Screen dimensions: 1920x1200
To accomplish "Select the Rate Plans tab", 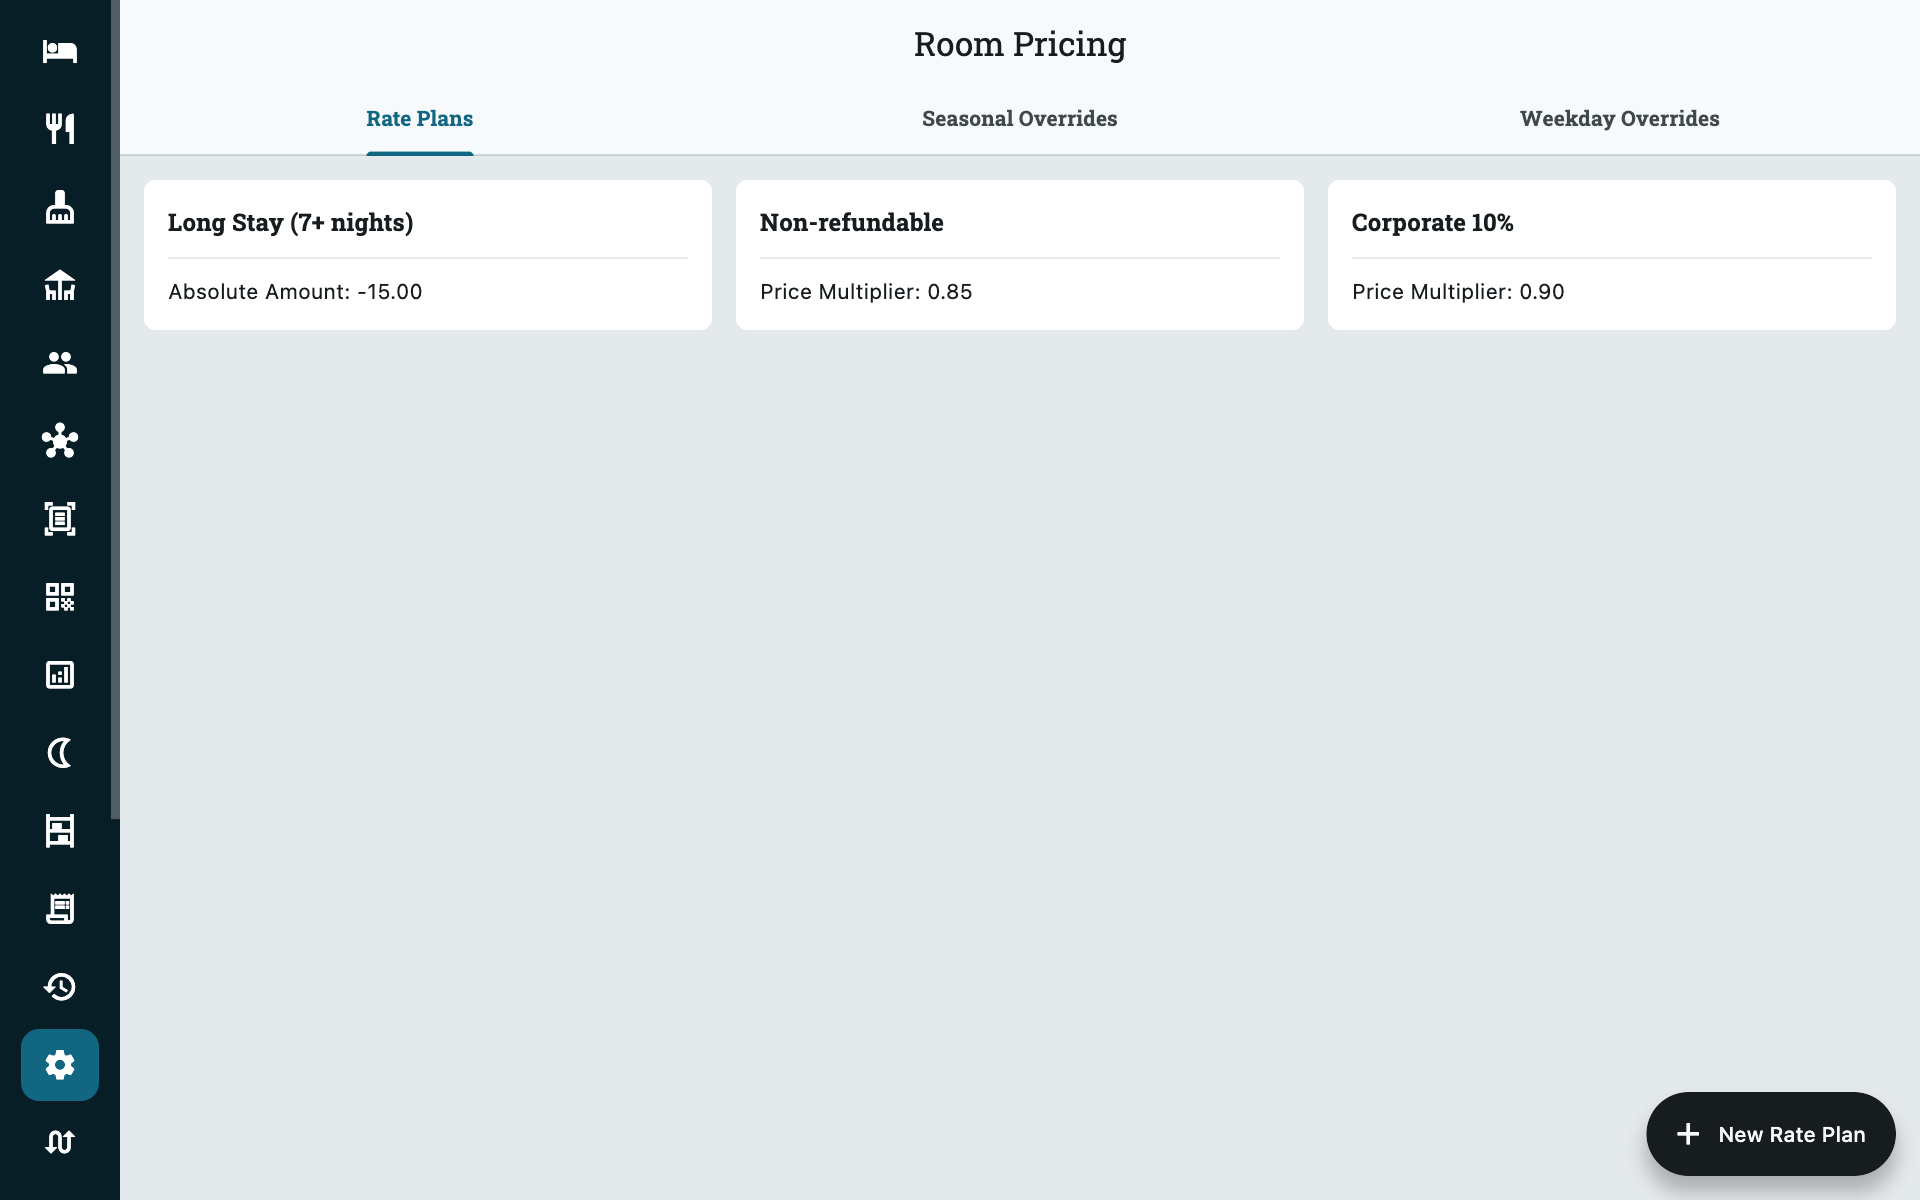I will click(x=420, y=119).
